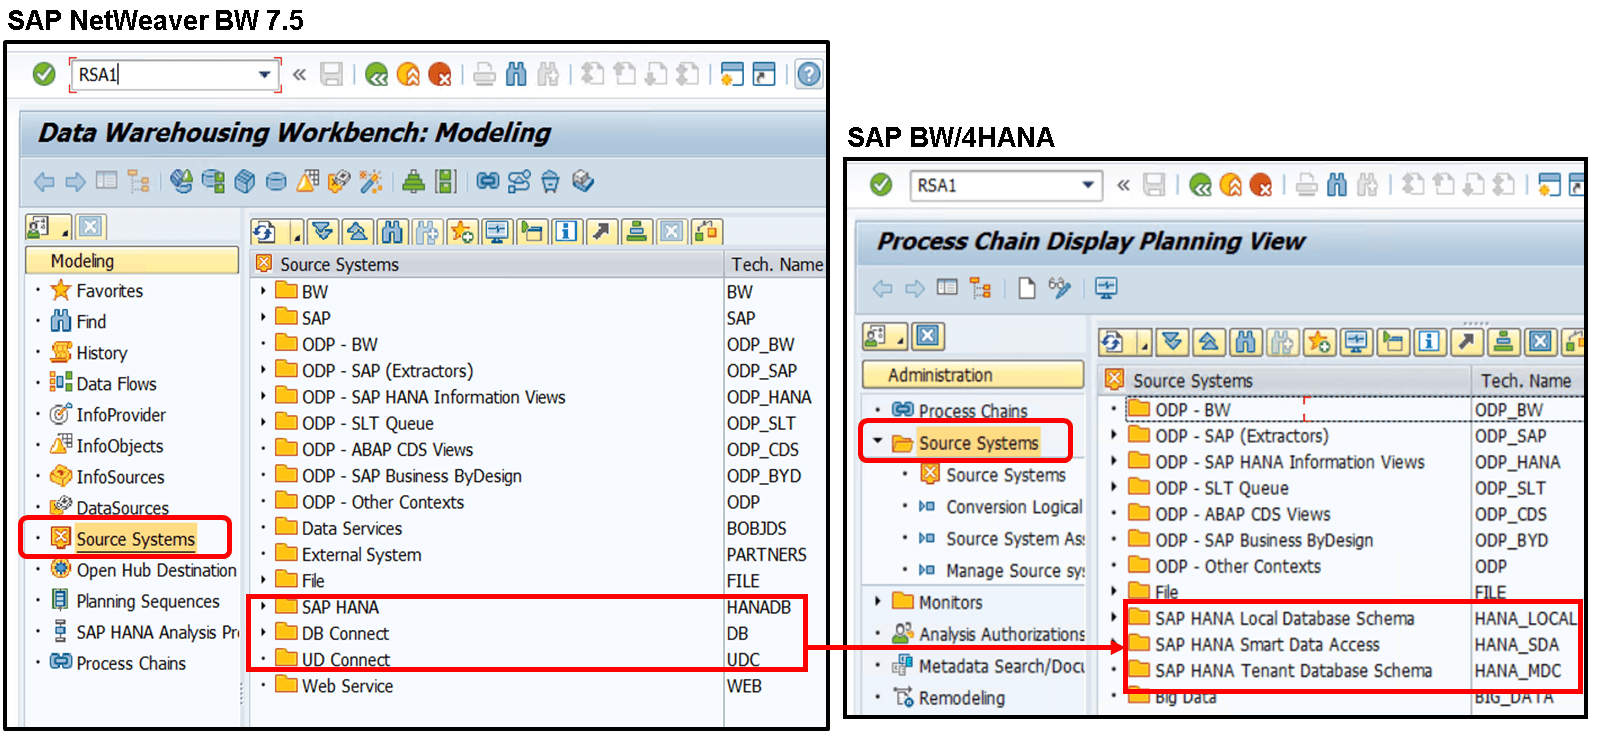Click the blue info icon in BW 7.5 tree toolbar

566,232
